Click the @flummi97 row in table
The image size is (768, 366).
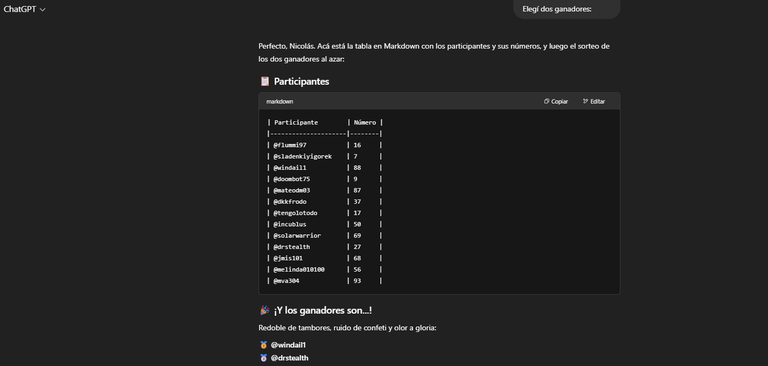pos(324,145)
